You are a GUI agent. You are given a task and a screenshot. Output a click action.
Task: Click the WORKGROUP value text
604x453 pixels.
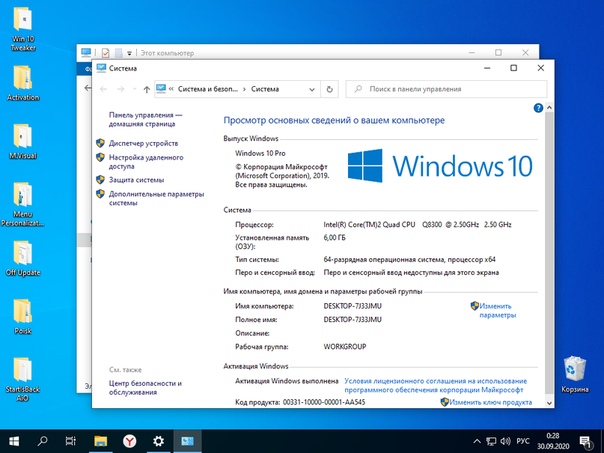click(x=345, y=347)
